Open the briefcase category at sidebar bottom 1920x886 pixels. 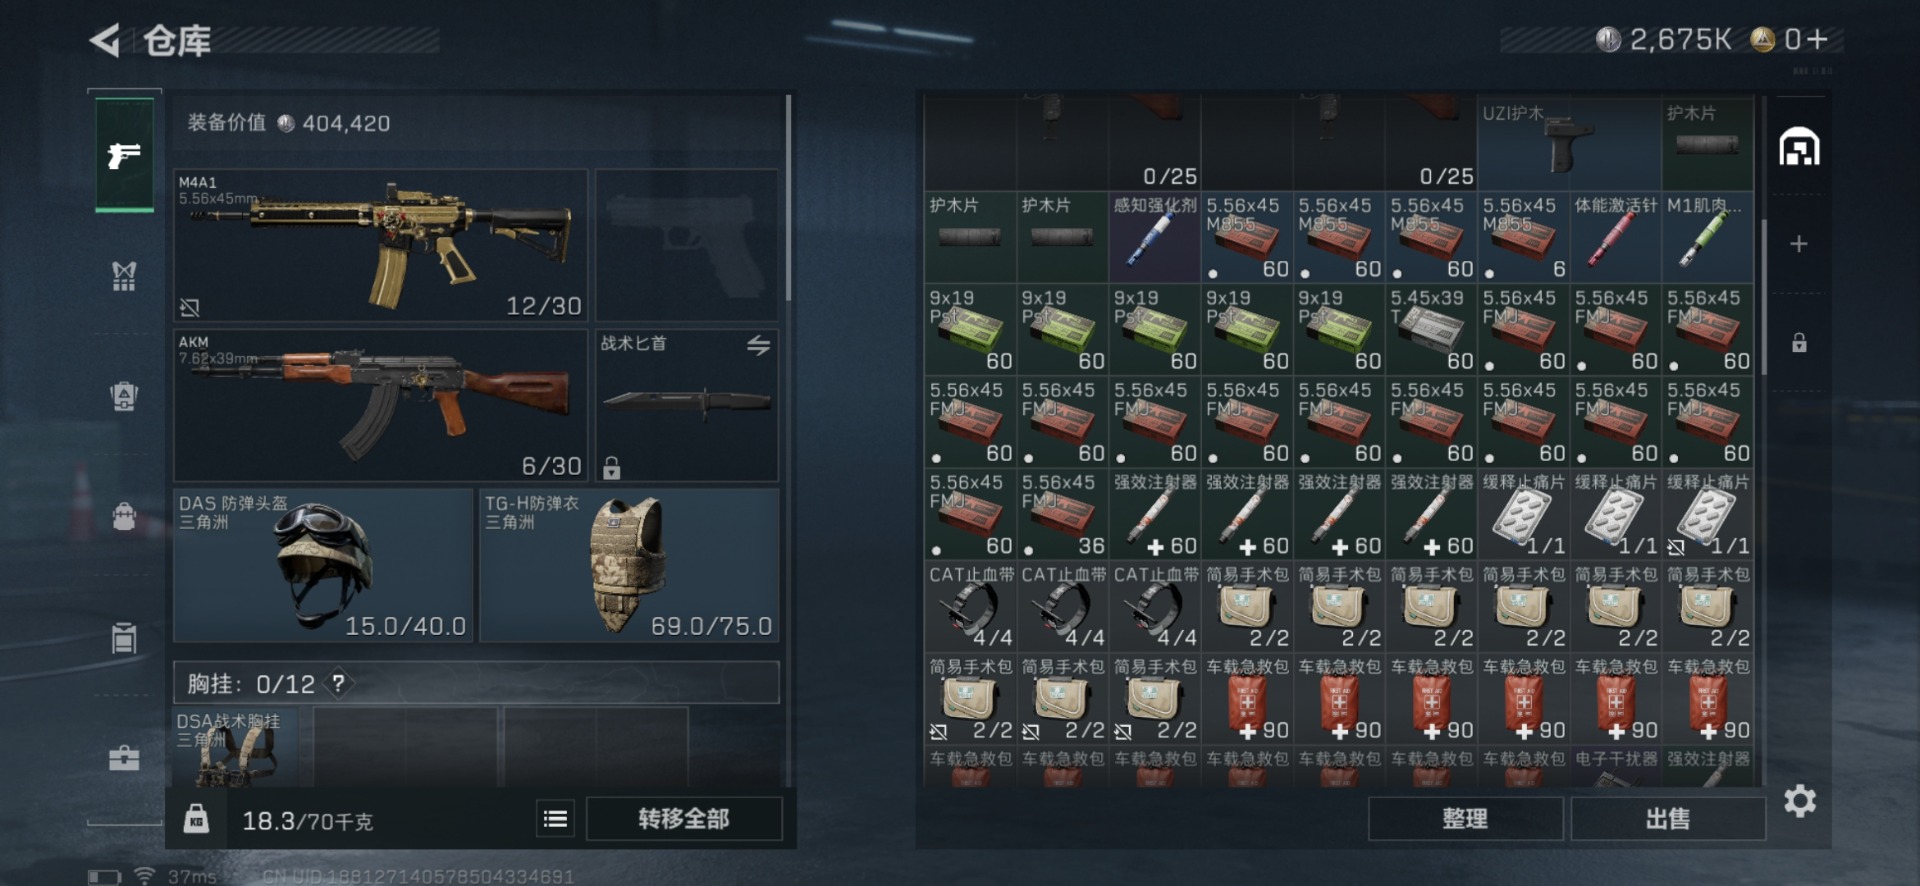point(124,759)
